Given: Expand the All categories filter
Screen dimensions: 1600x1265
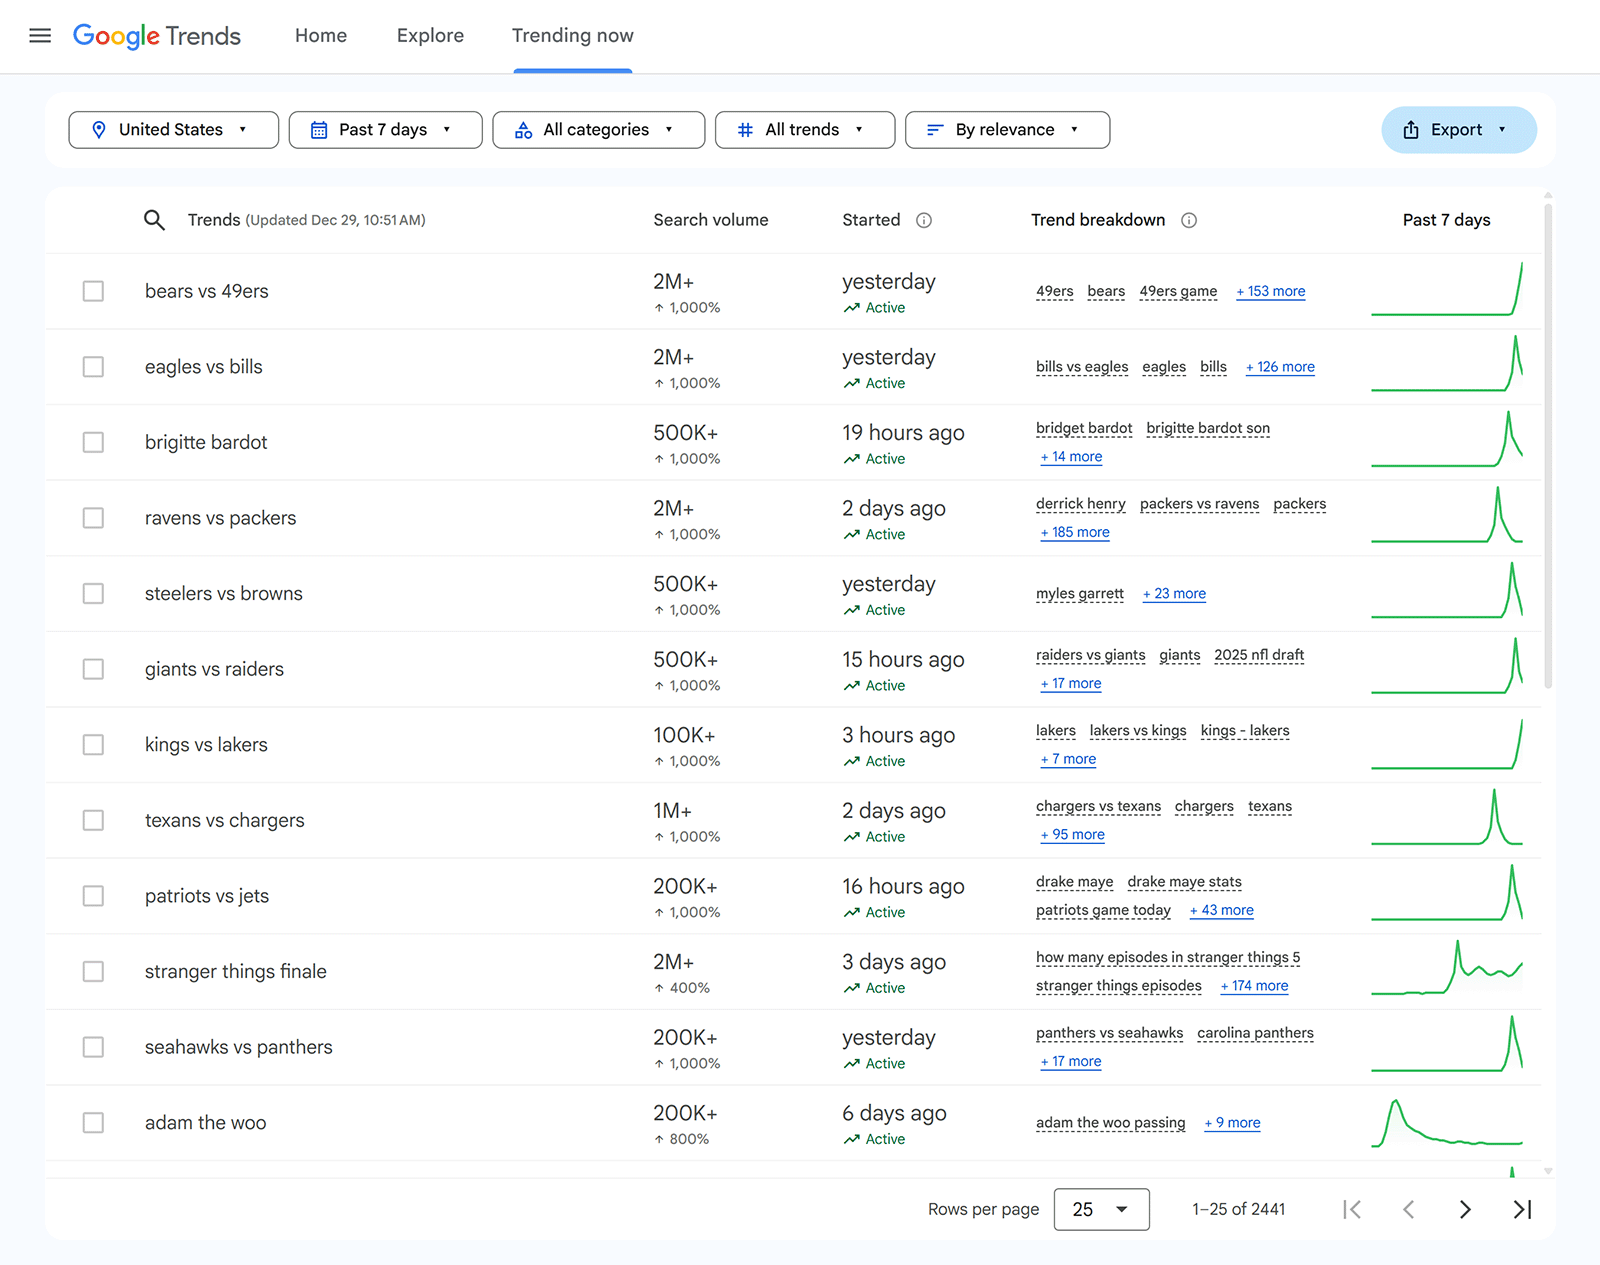Looking at the screenshot, I should 598,130.
